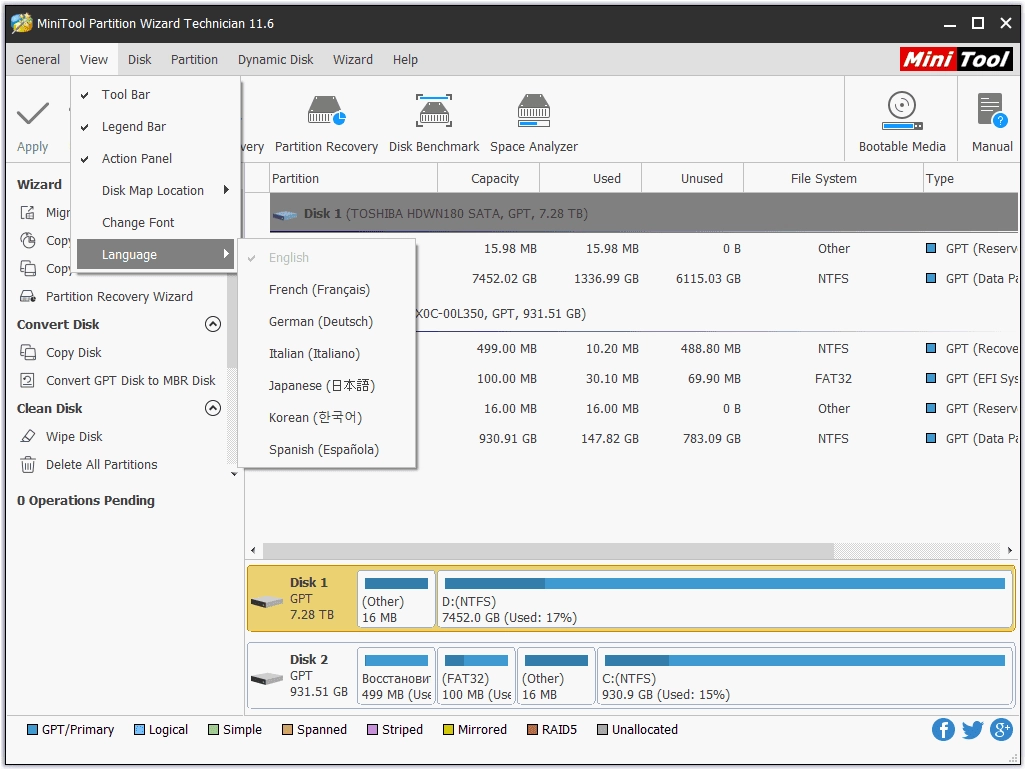Choose Change Font from the View menu

click(x=156, y=223)
